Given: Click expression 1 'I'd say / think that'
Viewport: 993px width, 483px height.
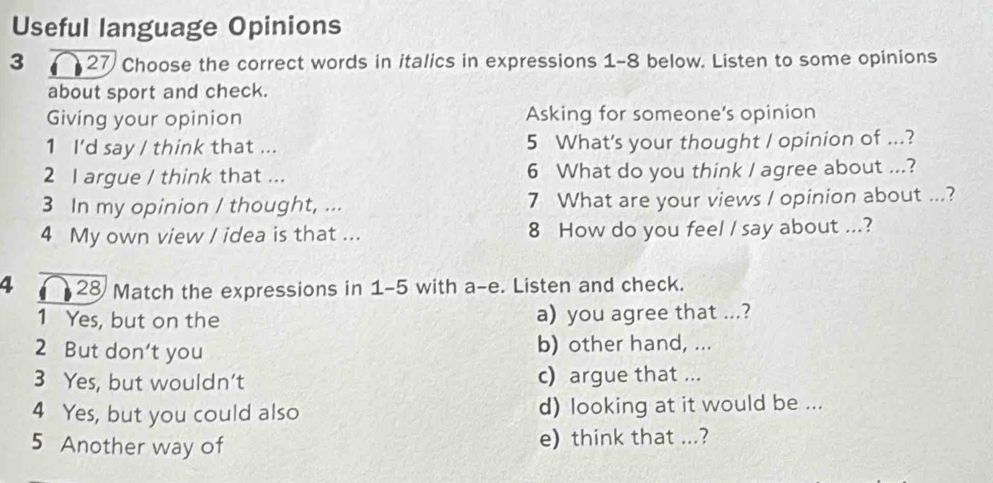Looking at the screenshot, I should coord(161,147).
